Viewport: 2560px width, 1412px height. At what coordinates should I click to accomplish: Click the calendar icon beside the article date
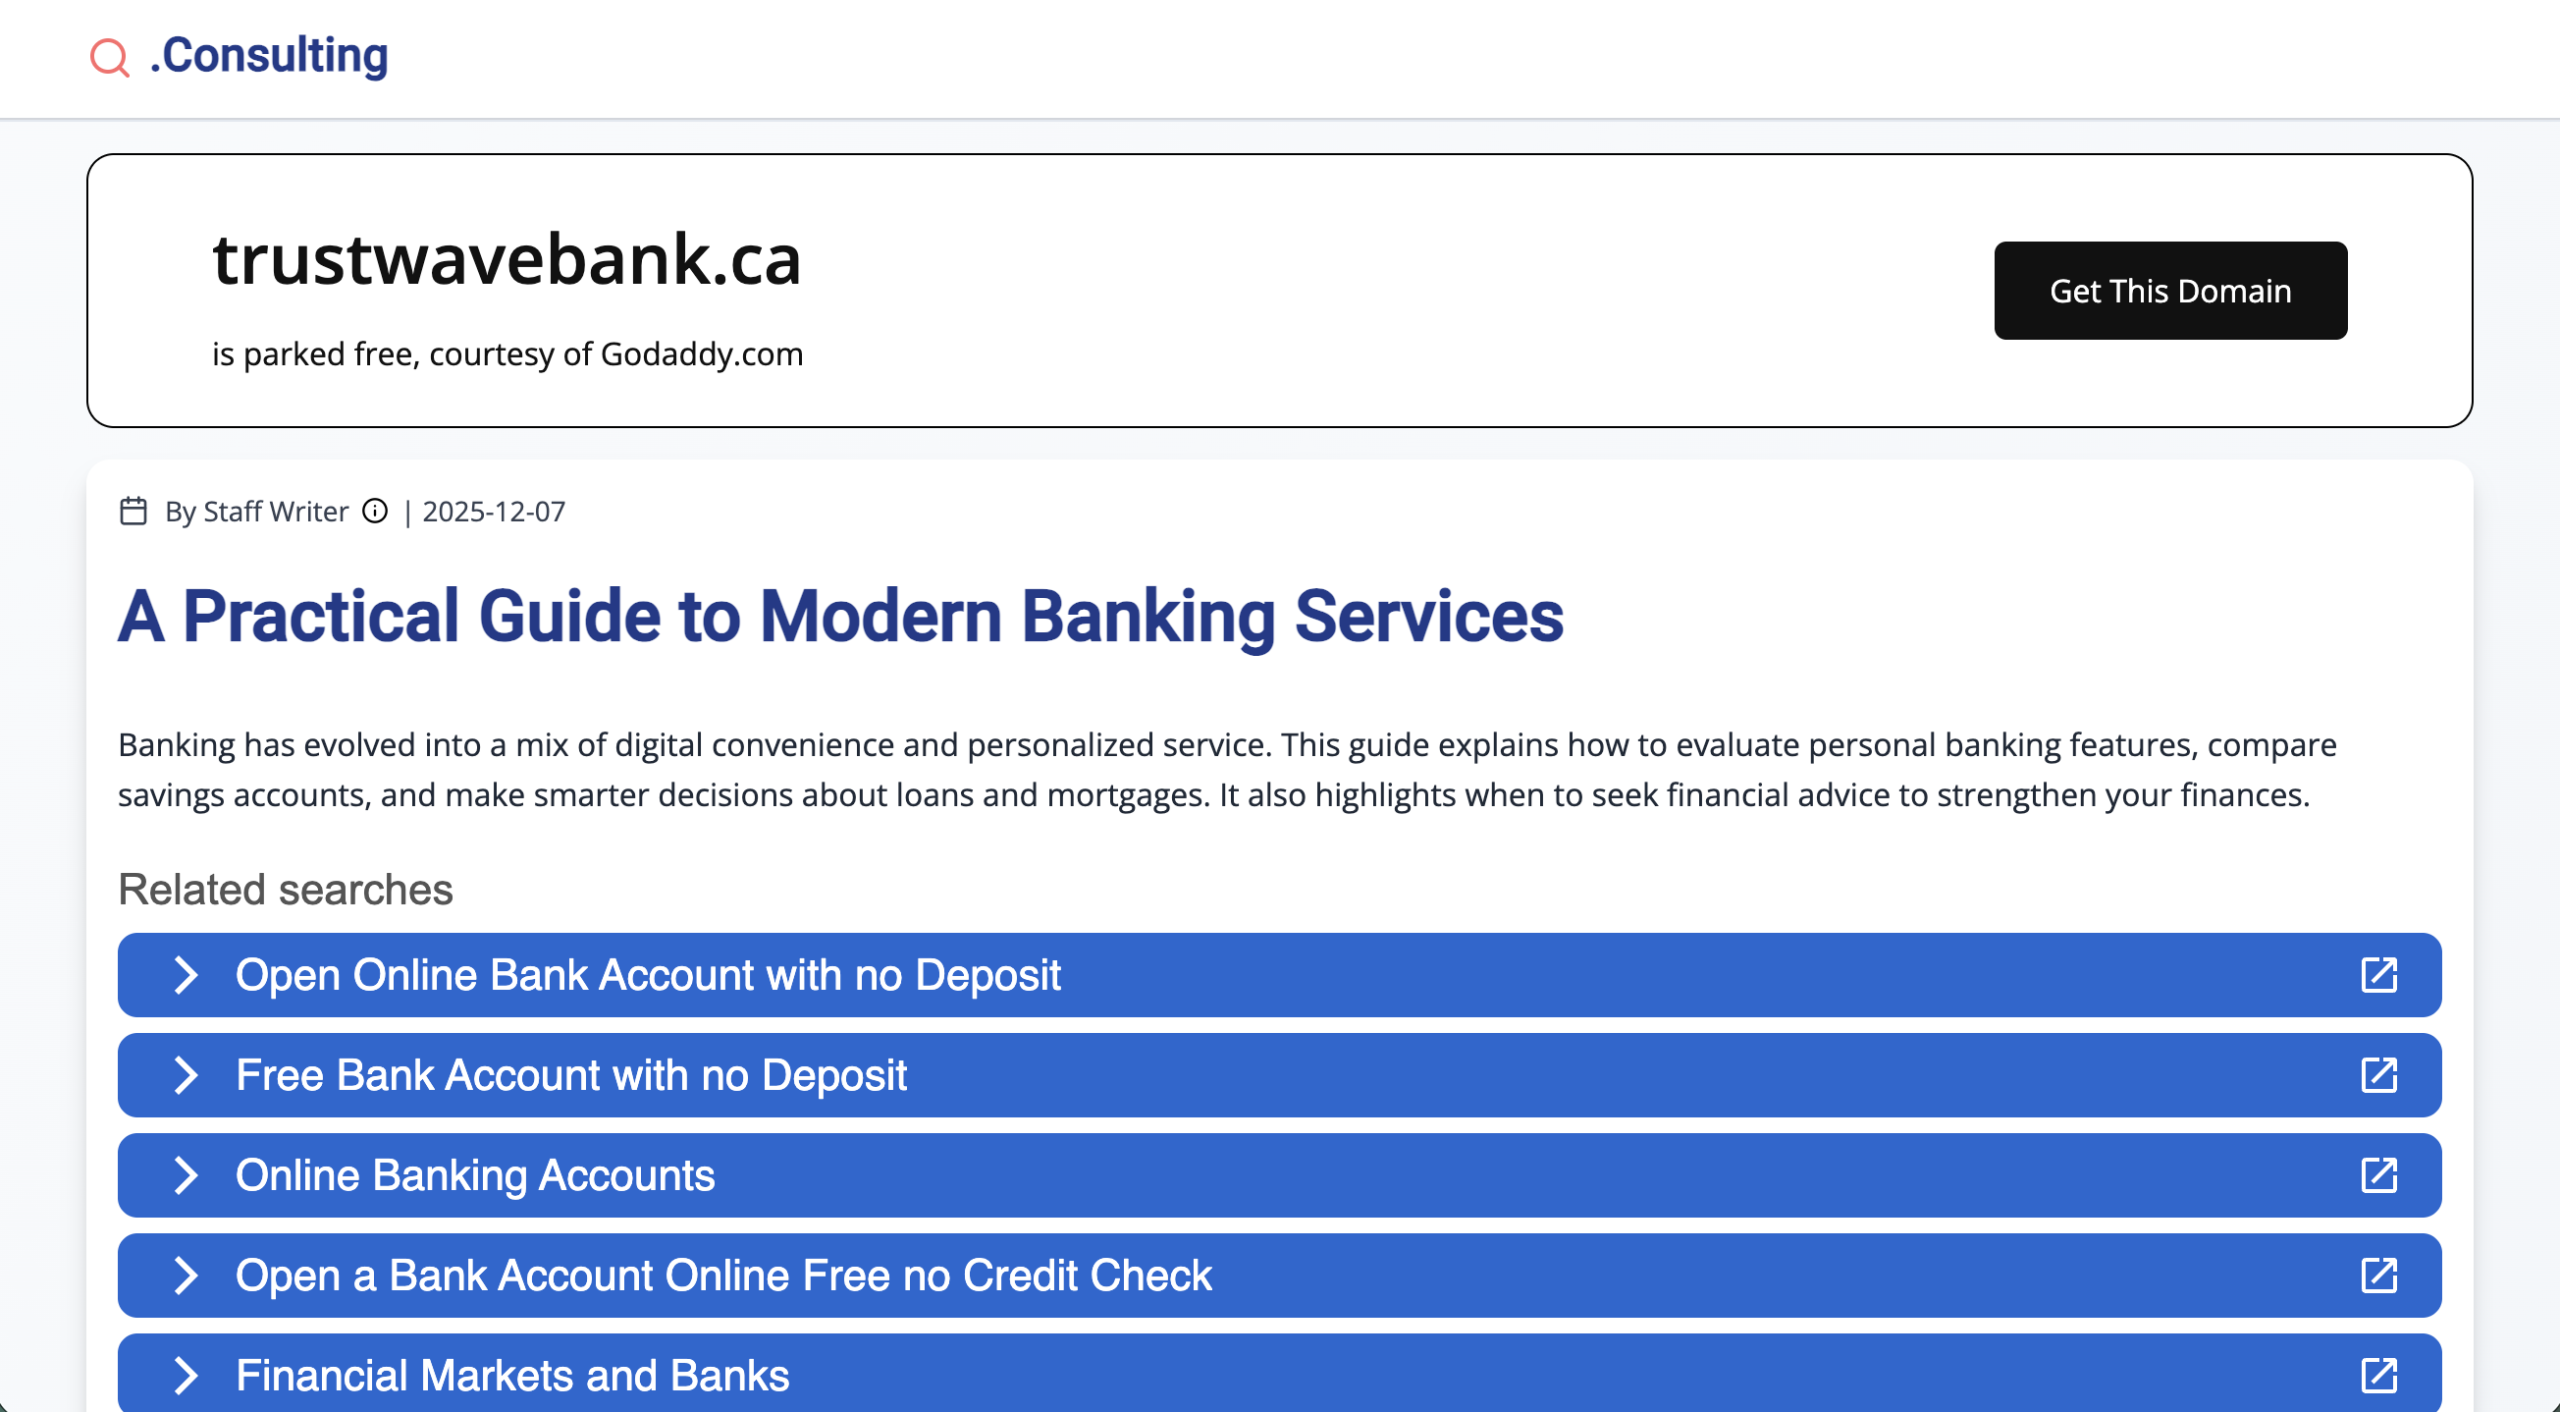133,511
